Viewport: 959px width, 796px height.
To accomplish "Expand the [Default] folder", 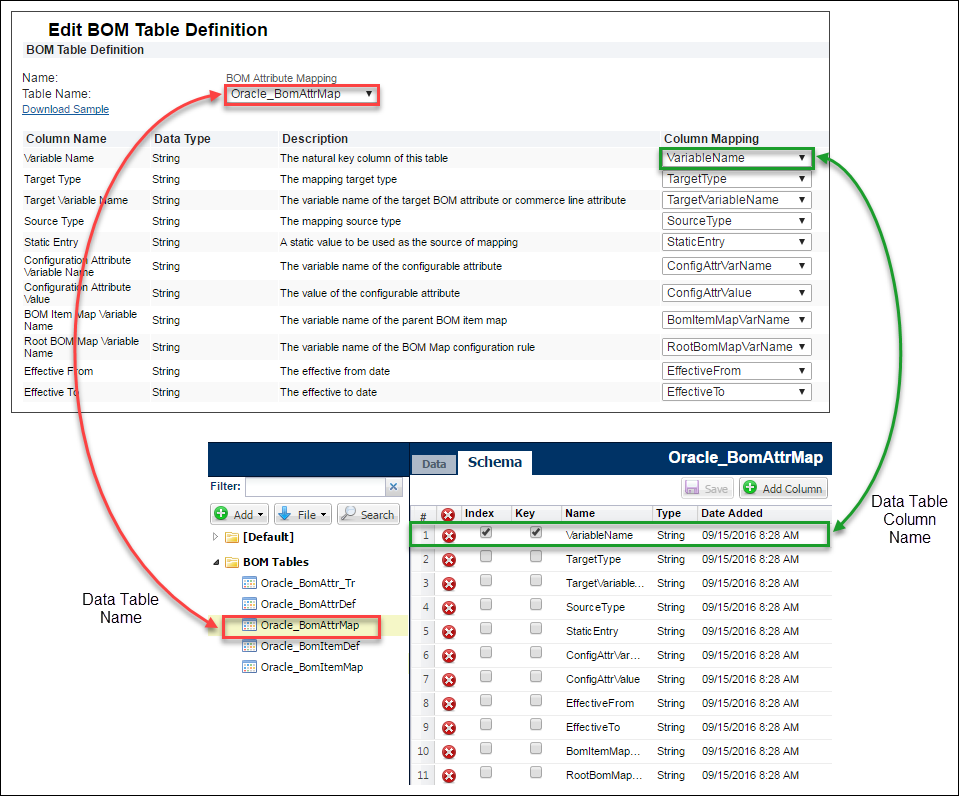I will tap(216, 537).
